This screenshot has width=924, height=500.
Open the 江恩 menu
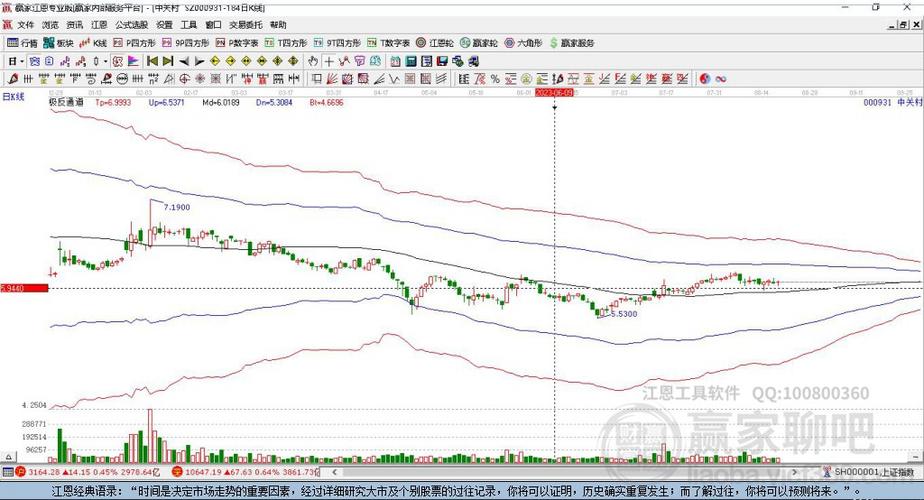(99, 25)
